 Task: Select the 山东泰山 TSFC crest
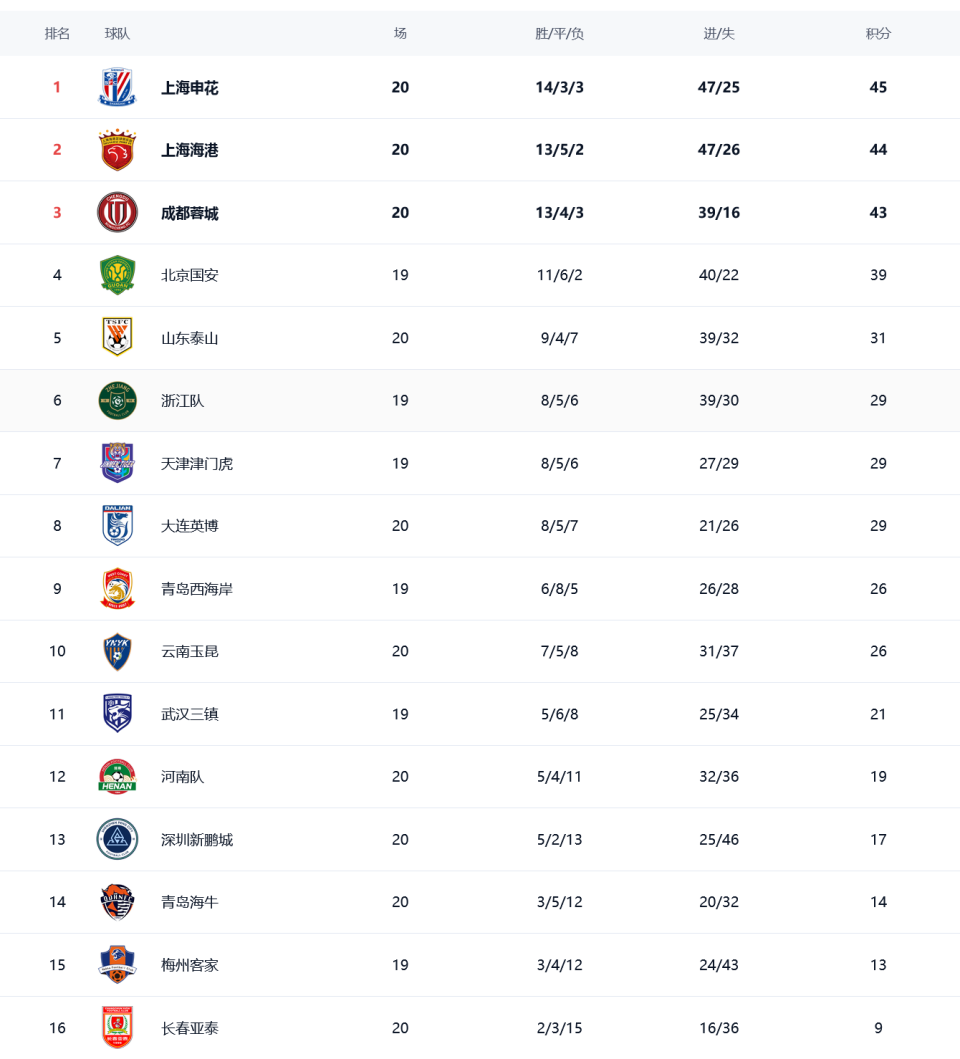(x=117, y=337)
